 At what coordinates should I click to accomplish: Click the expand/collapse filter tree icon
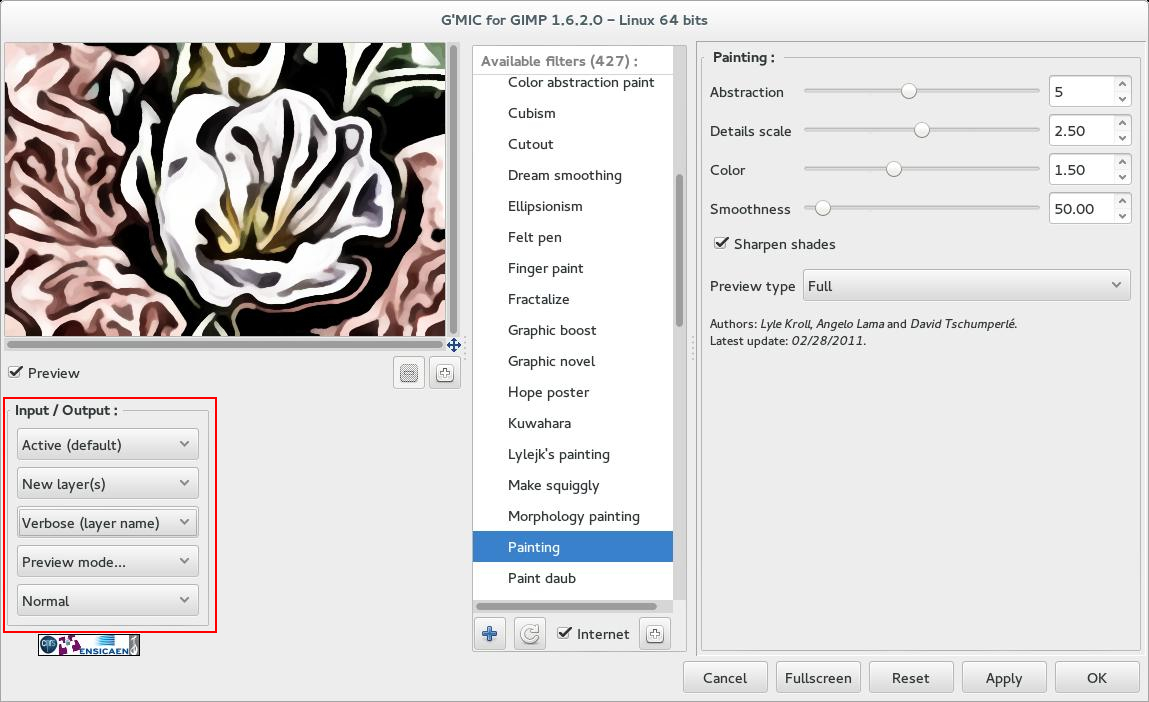tap(654, 633)
